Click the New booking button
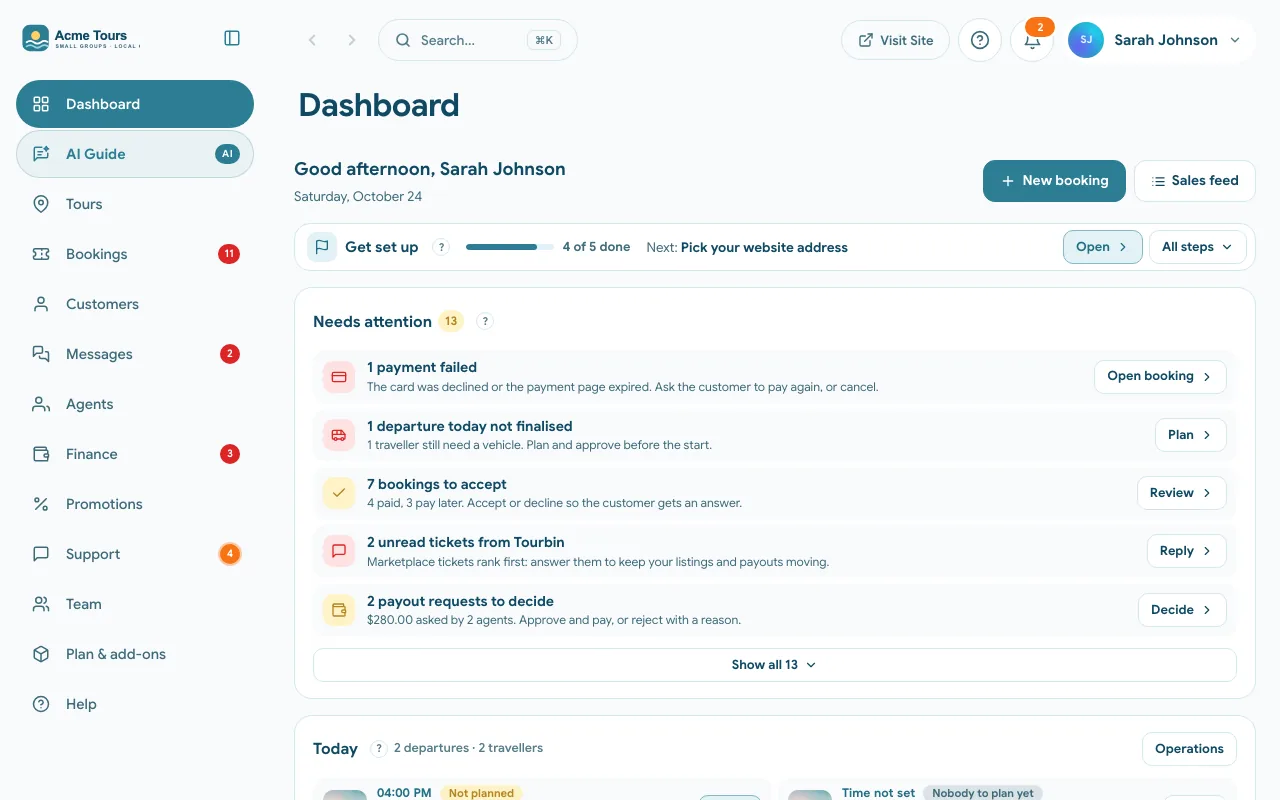Viewport: 1280px width, 800px height. pos(1054,181)
